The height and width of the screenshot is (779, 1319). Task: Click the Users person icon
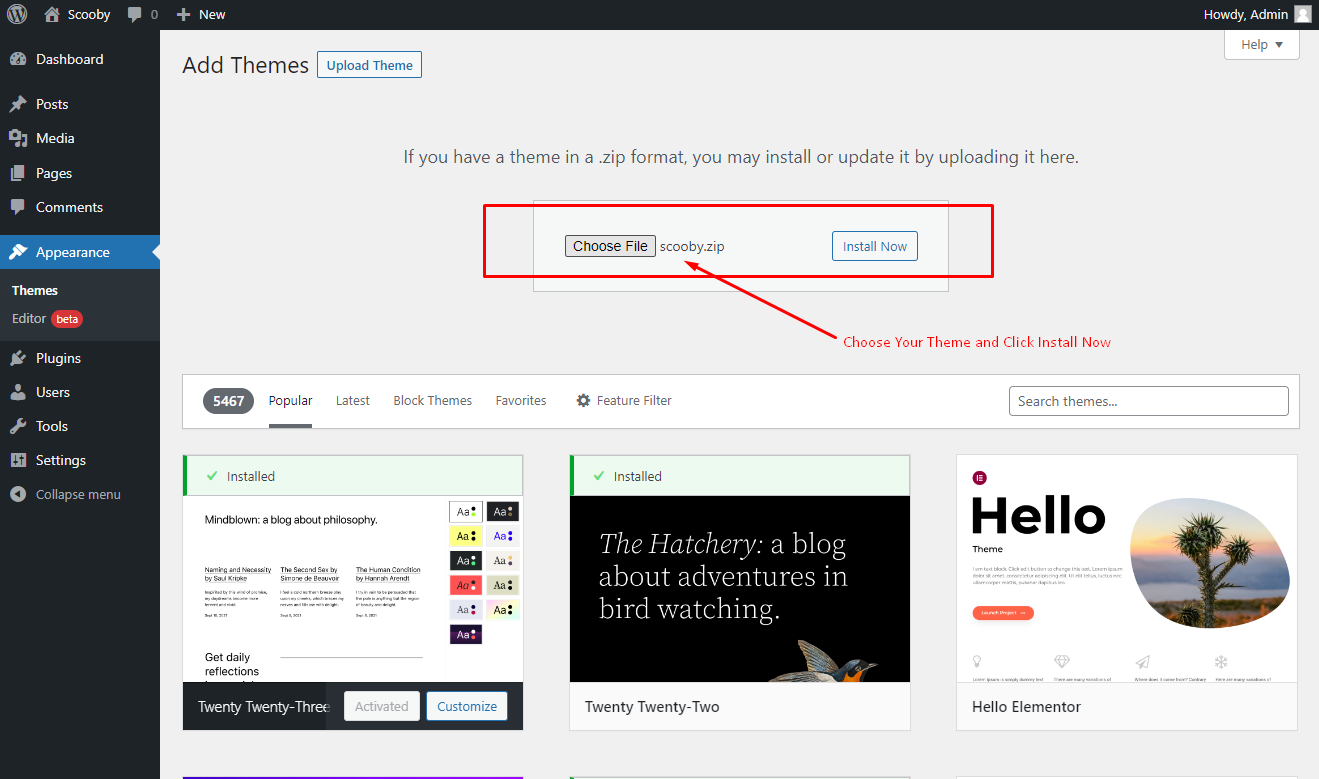tap(18, 392)
